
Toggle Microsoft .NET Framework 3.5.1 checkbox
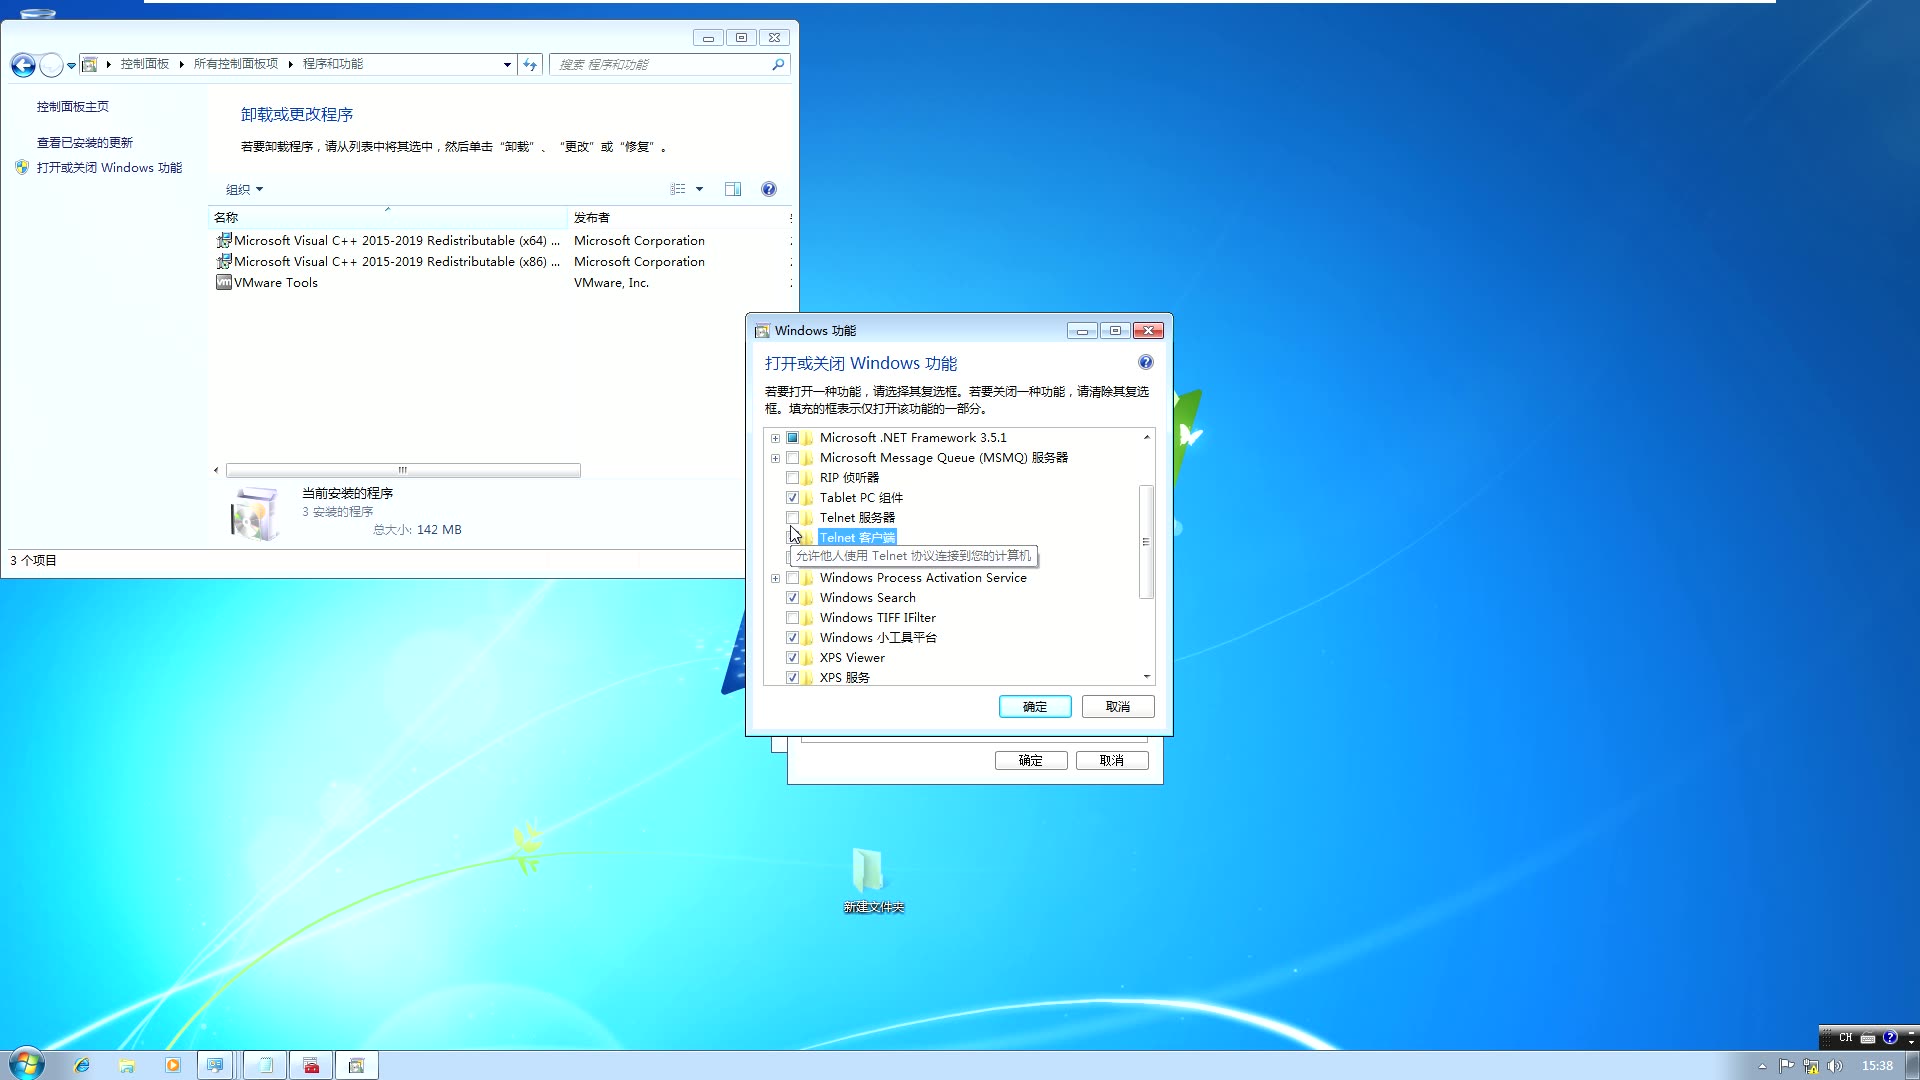[x=793, y=438]
